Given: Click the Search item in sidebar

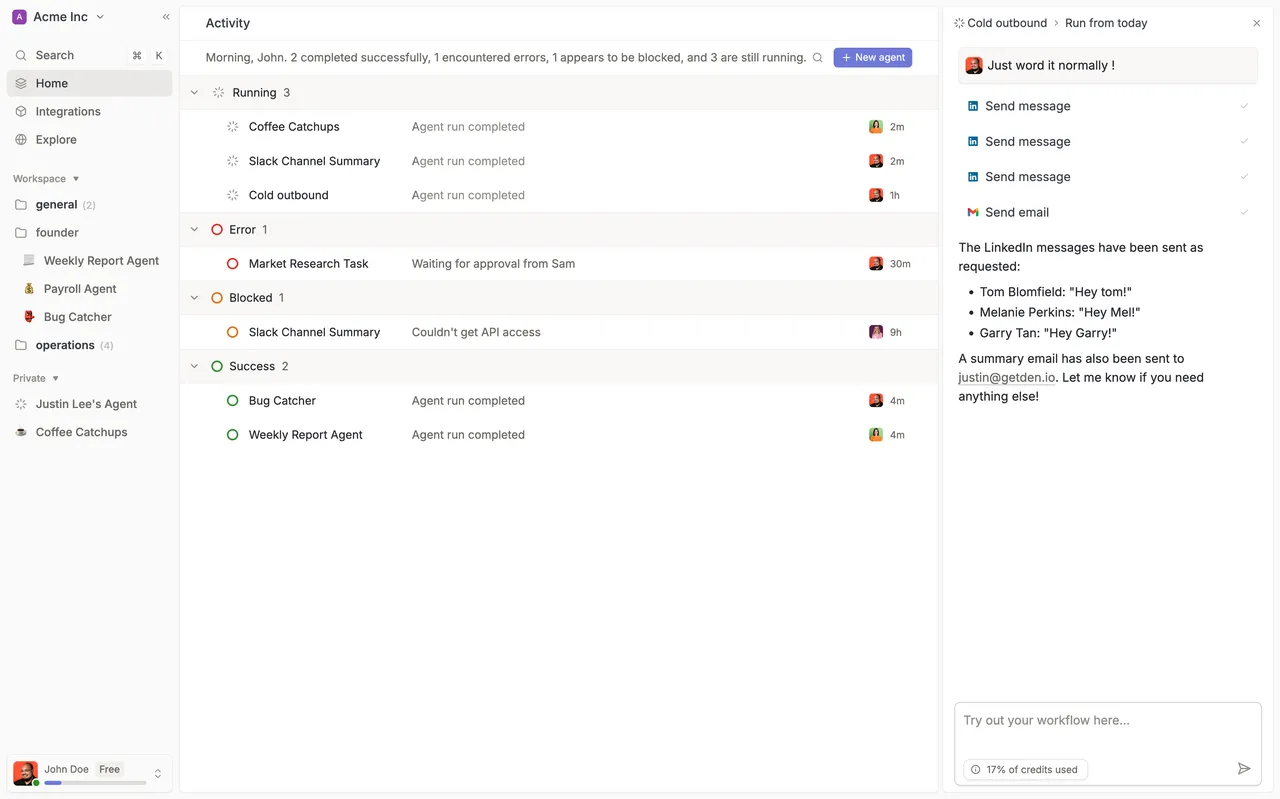Looking at the screenshot, I should 89,55.
